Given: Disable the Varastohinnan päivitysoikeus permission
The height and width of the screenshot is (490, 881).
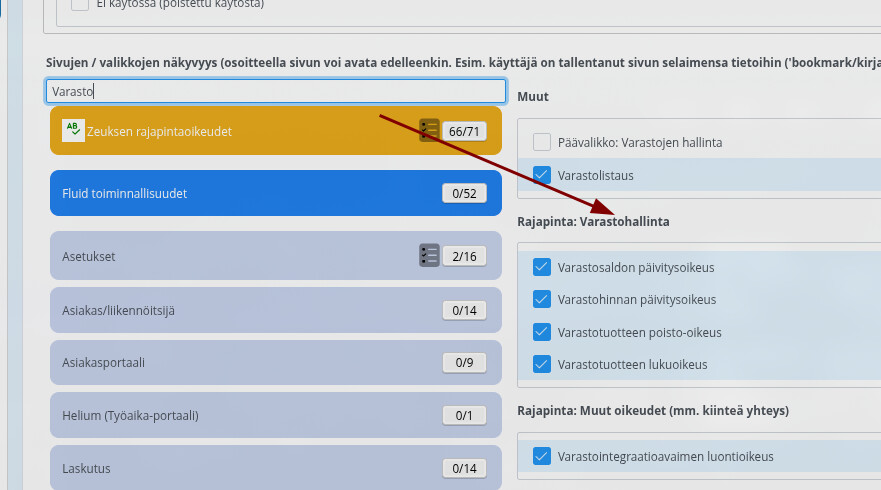Looking at the screenshot, I should pyautogui.click(x=542, y=299).
